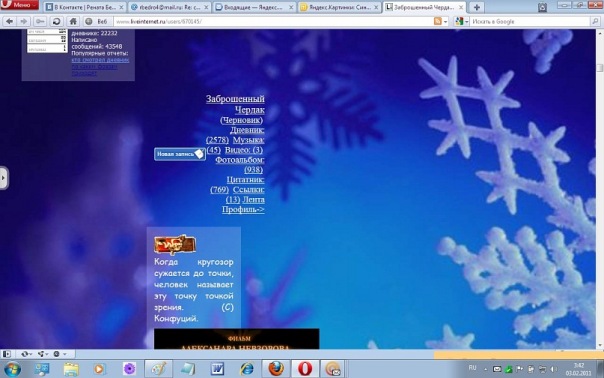This screenshot has width=604, height=378.
Task: Open the Opera Меню button
Action: (x=19, y=5)
